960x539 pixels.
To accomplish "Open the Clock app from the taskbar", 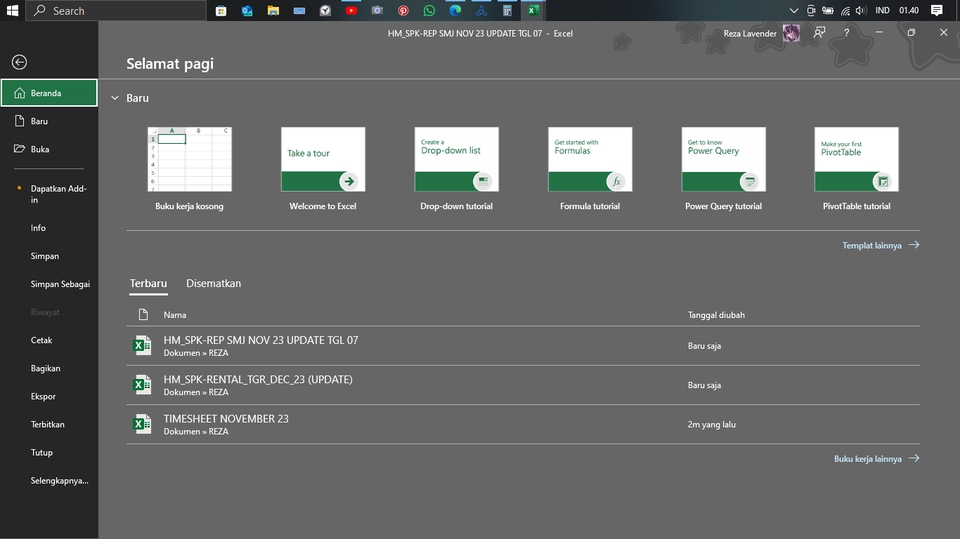I will (x=325, y=10).
